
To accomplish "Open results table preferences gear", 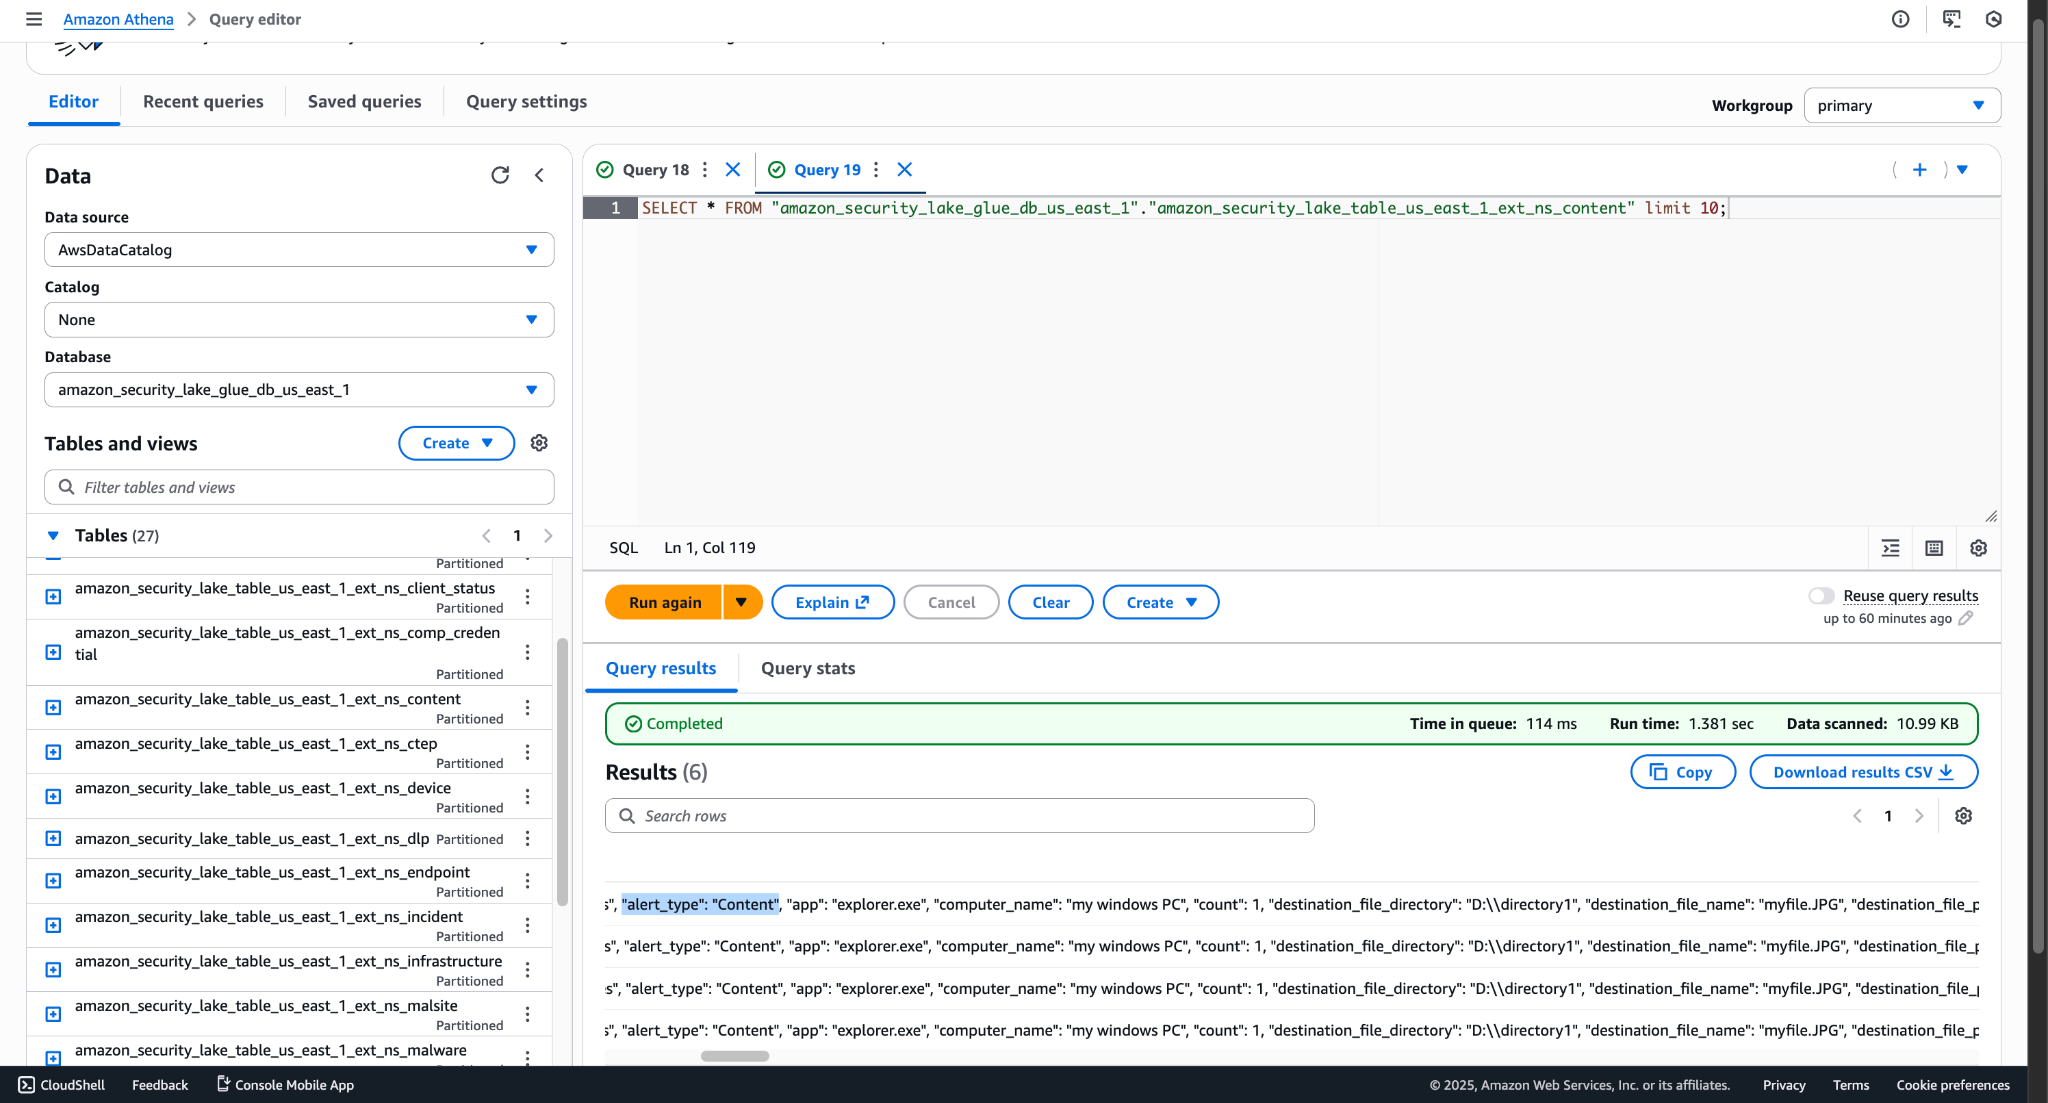I will 1963,816.
